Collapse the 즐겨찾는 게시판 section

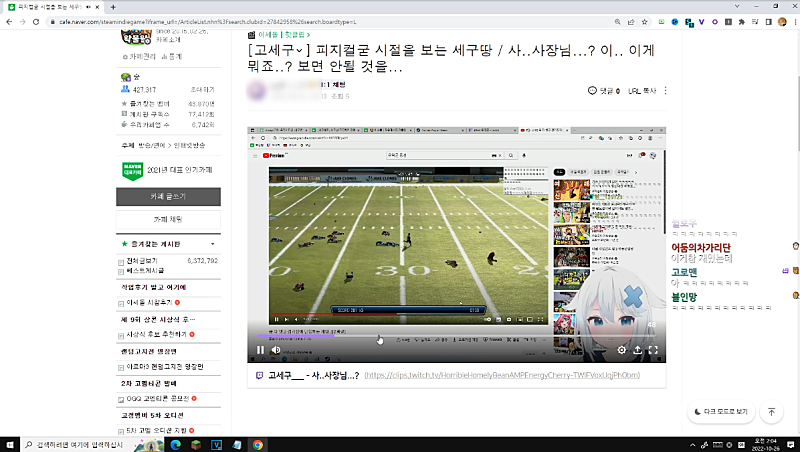[x=212, y=243]
